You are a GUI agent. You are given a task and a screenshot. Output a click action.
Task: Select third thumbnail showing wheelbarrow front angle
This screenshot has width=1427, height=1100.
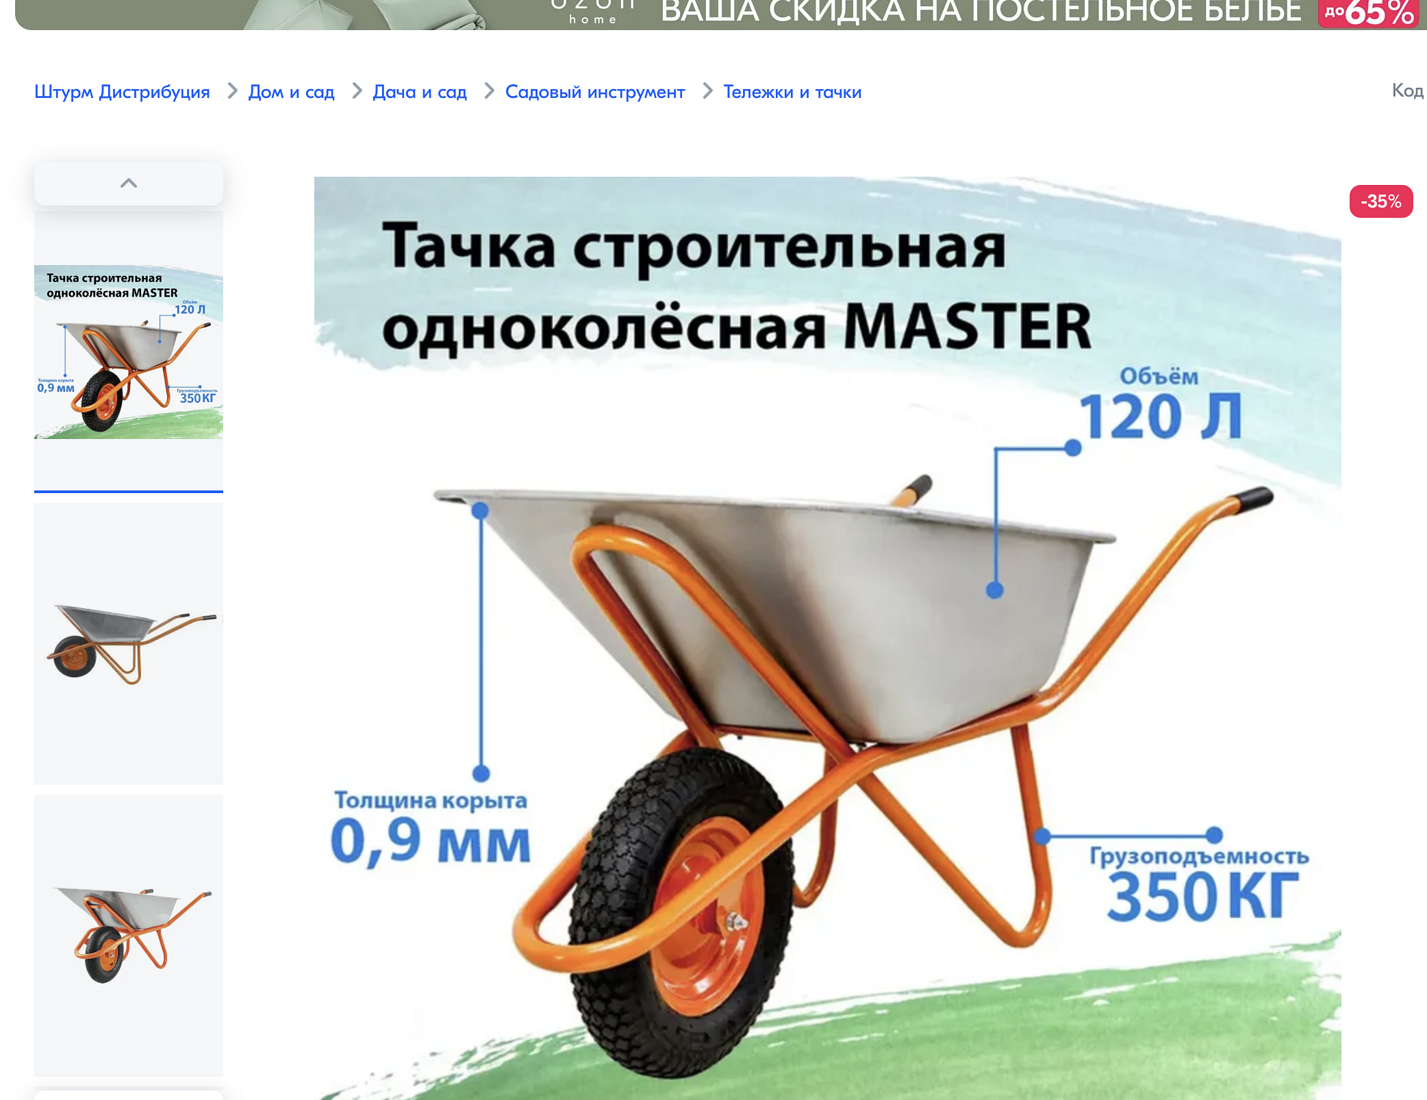coord(129,935)
